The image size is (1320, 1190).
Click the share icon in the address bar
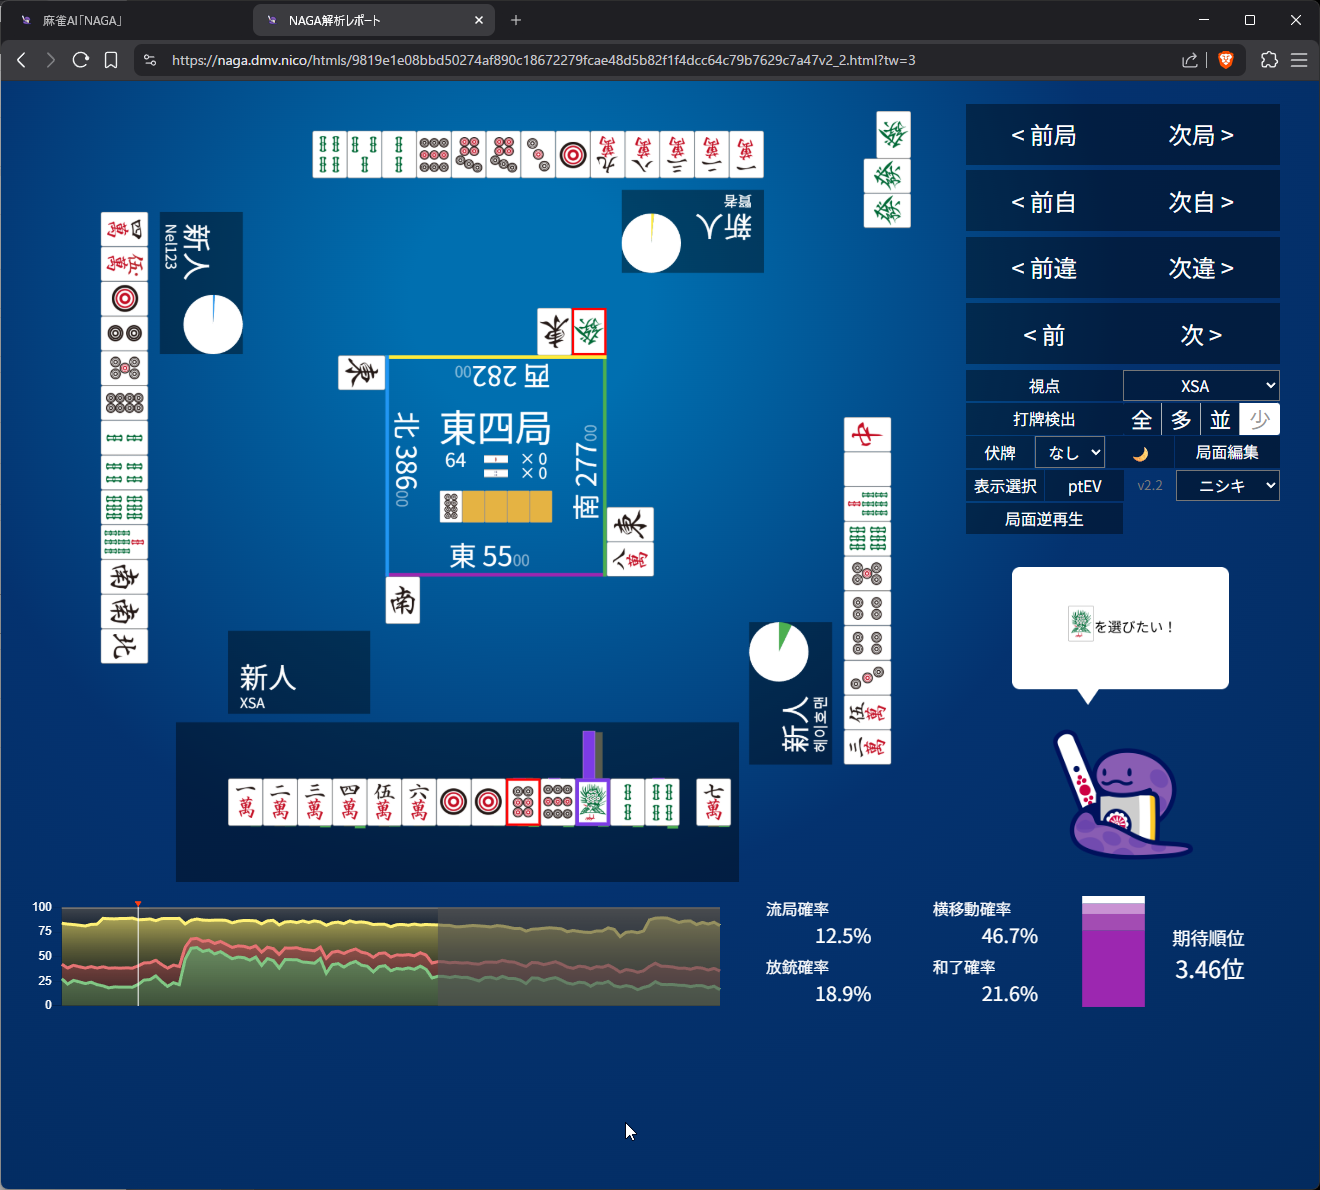1189,60
